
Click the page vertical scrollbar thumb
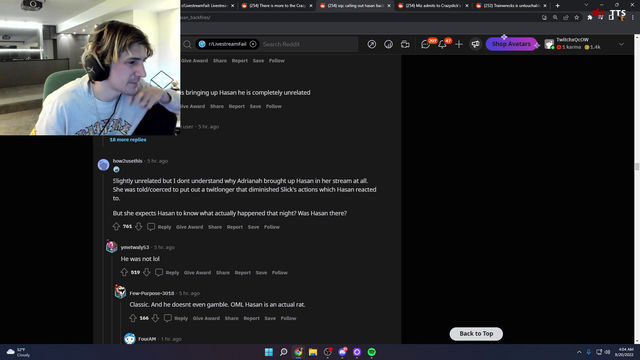click(637, 166)
